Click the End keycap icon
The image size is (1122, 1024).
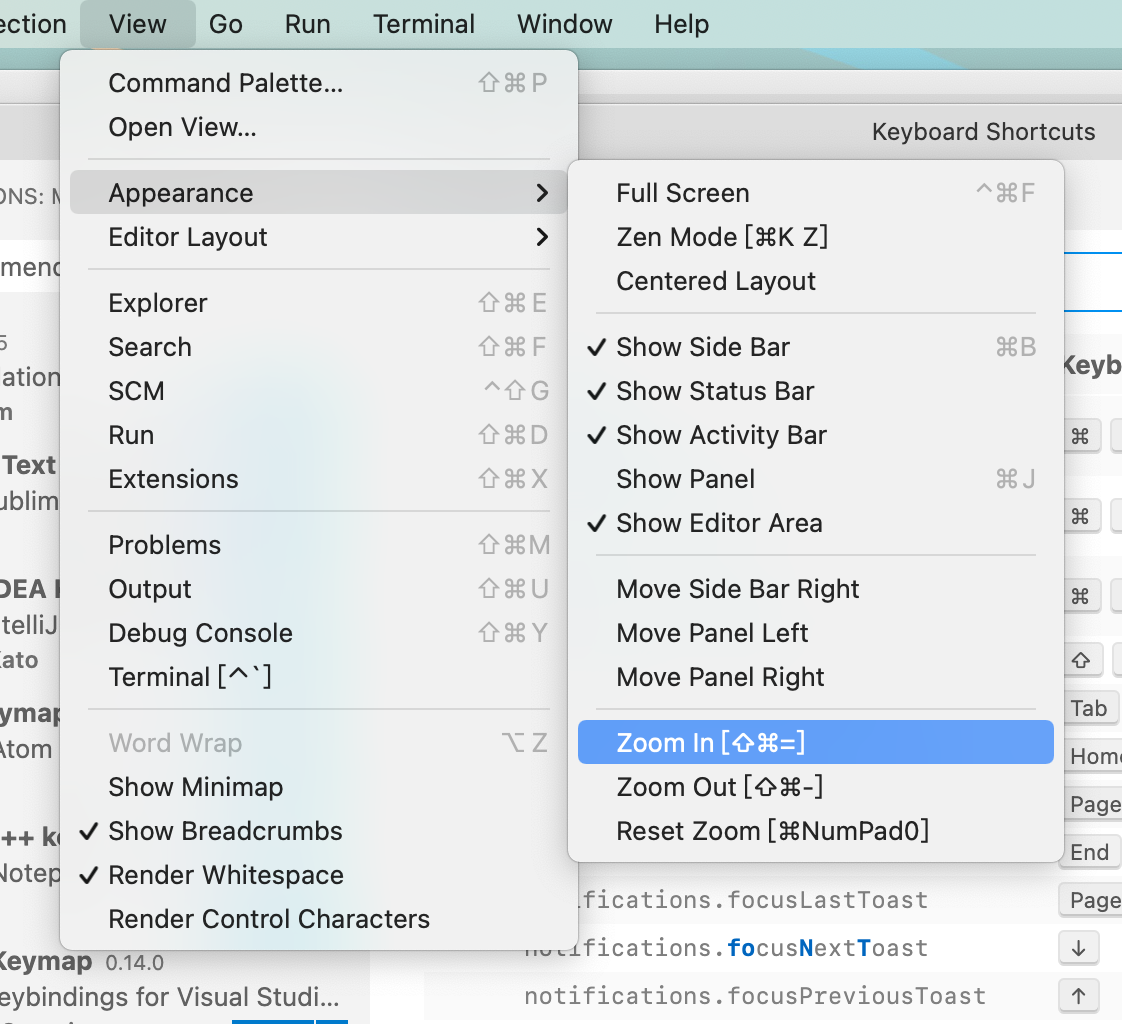1089,852
